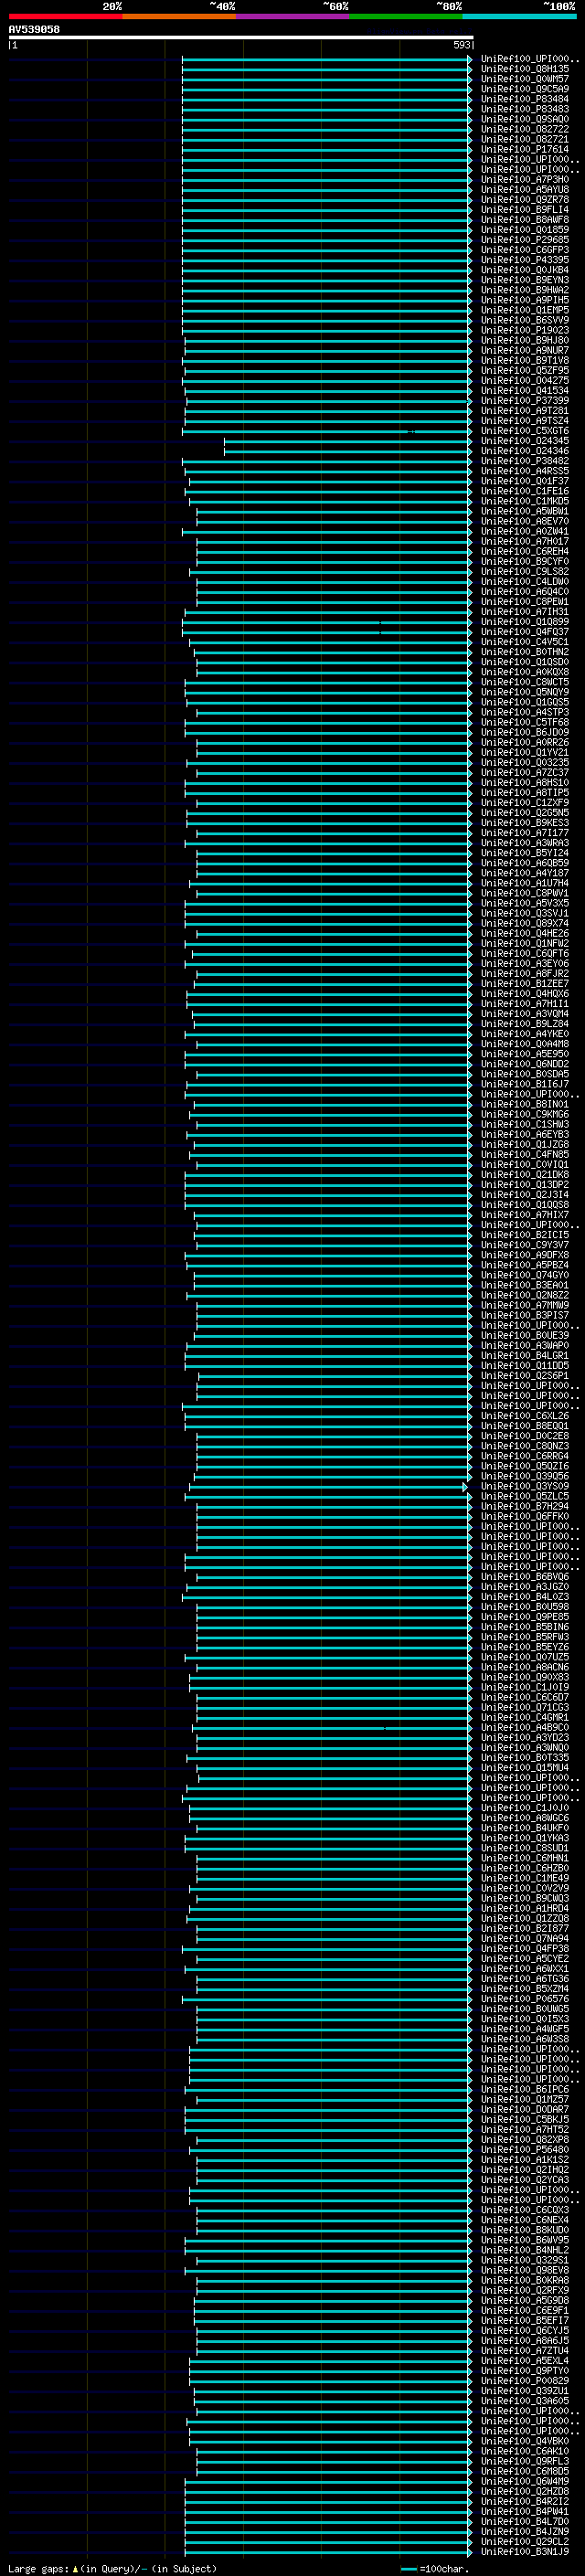585x2576 pixels.
Task: Select the UniRef100_A7H1I1 label
Action: tap(525, 1003)
